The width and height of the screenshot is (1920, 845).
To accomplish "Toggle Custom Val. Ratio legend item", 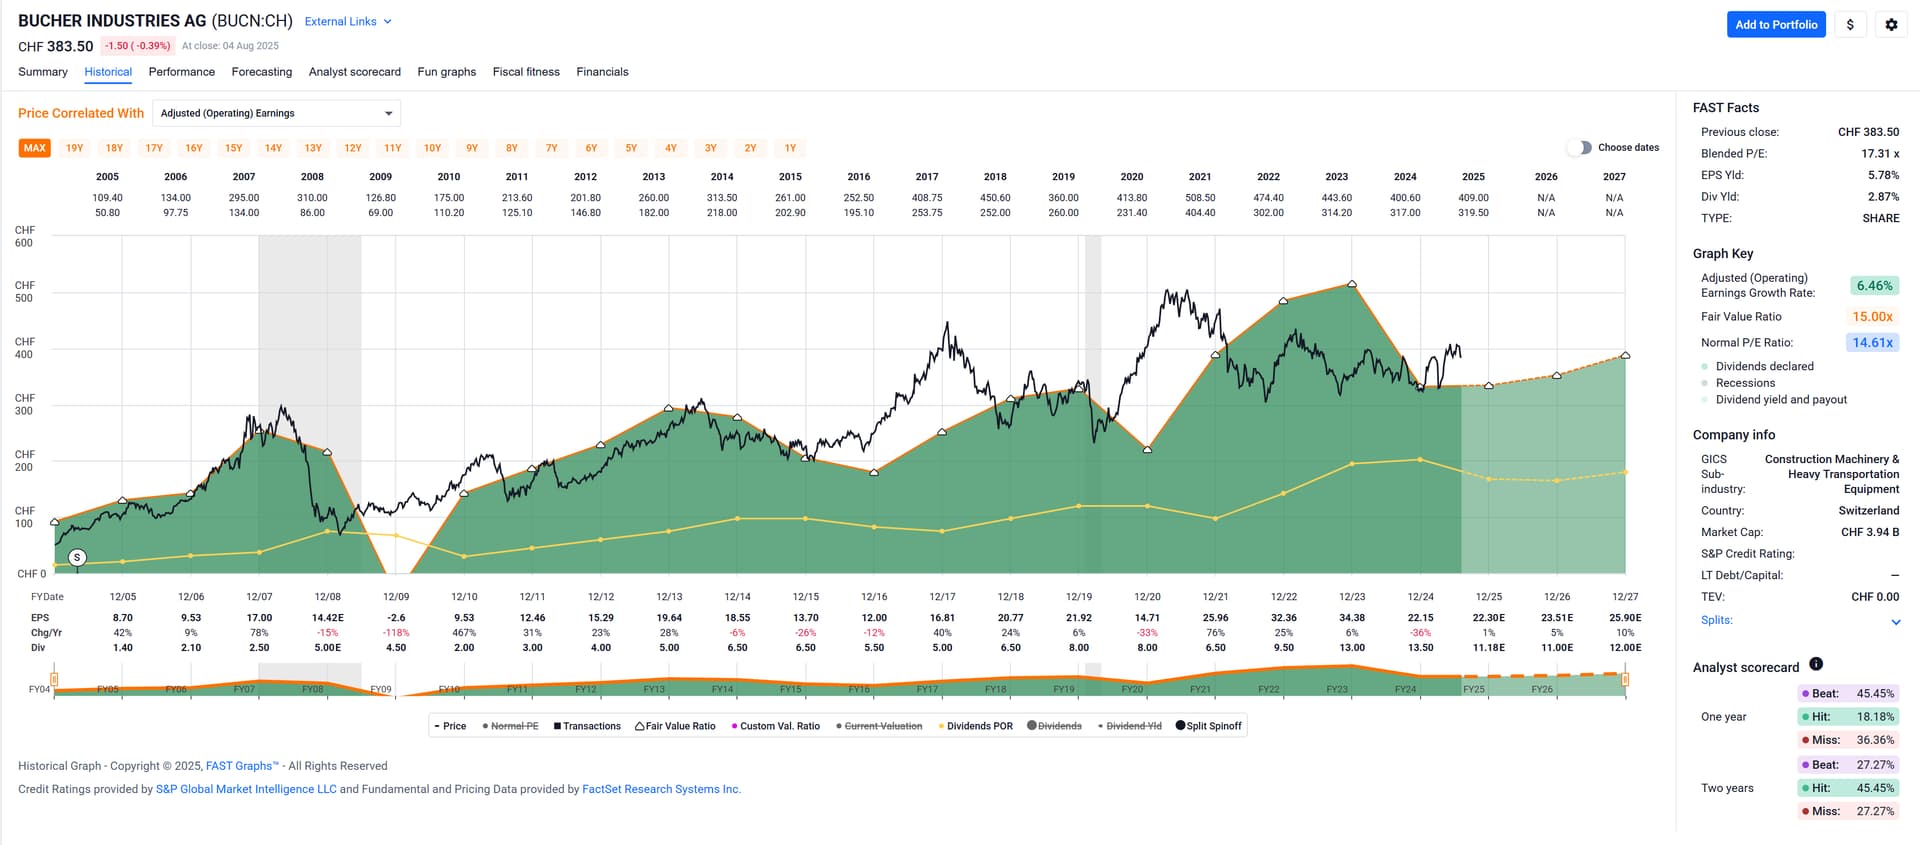I will tap(775, 726).
